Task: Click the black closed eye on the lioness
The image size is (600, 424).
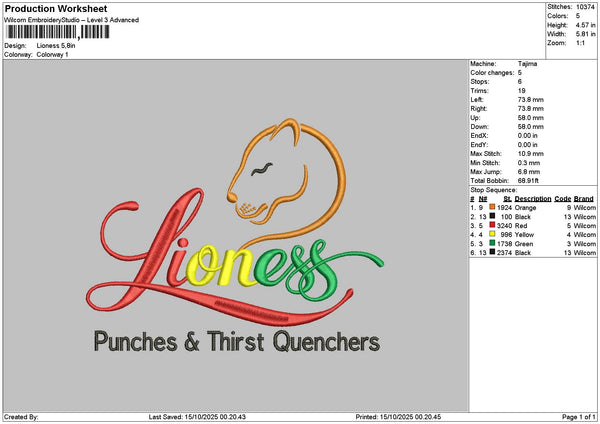Action: tap(262, 169)
